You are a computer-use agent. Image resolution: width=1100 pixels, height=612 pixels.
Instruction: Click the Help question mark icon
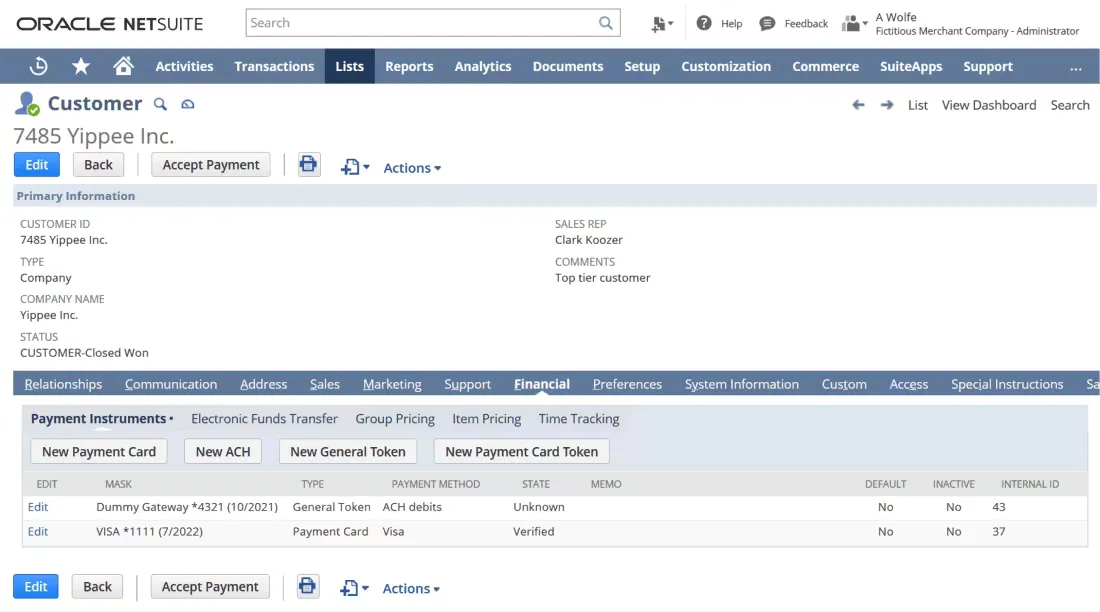tap(704, 23)
